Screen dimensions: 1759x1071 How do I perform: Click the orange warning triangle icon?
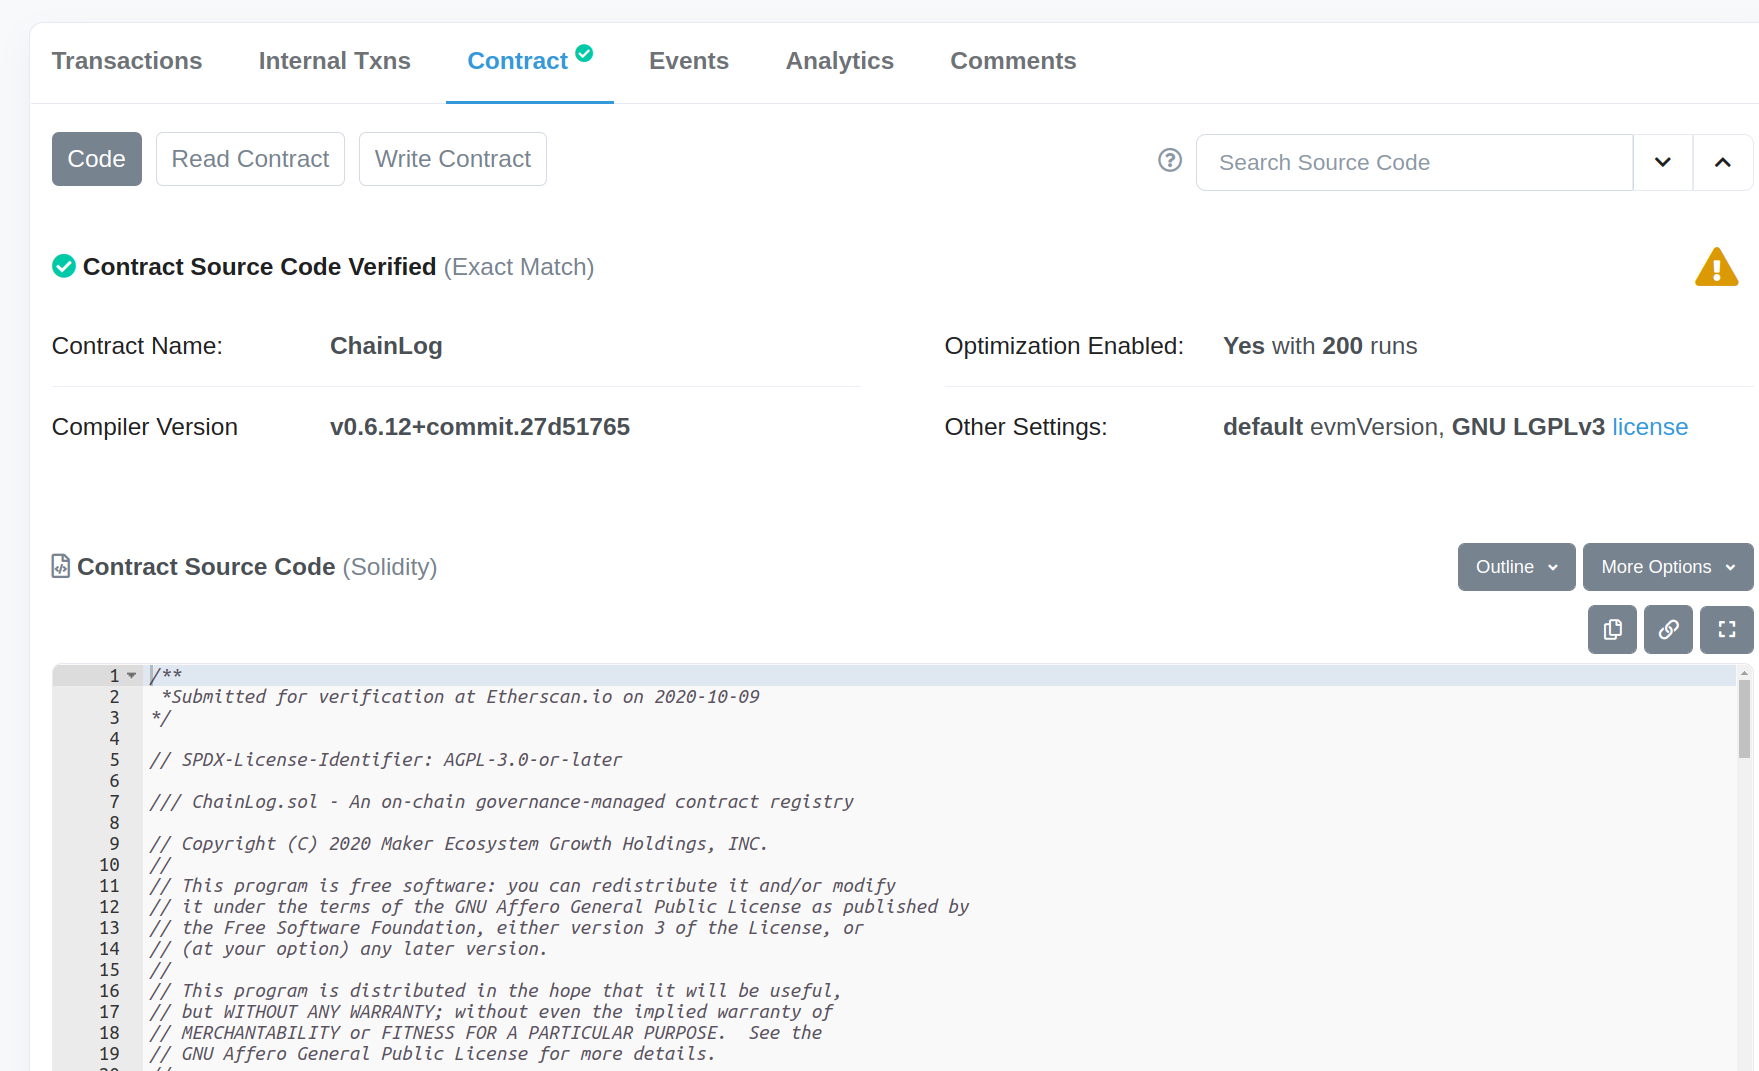(x=1717, y=267)
